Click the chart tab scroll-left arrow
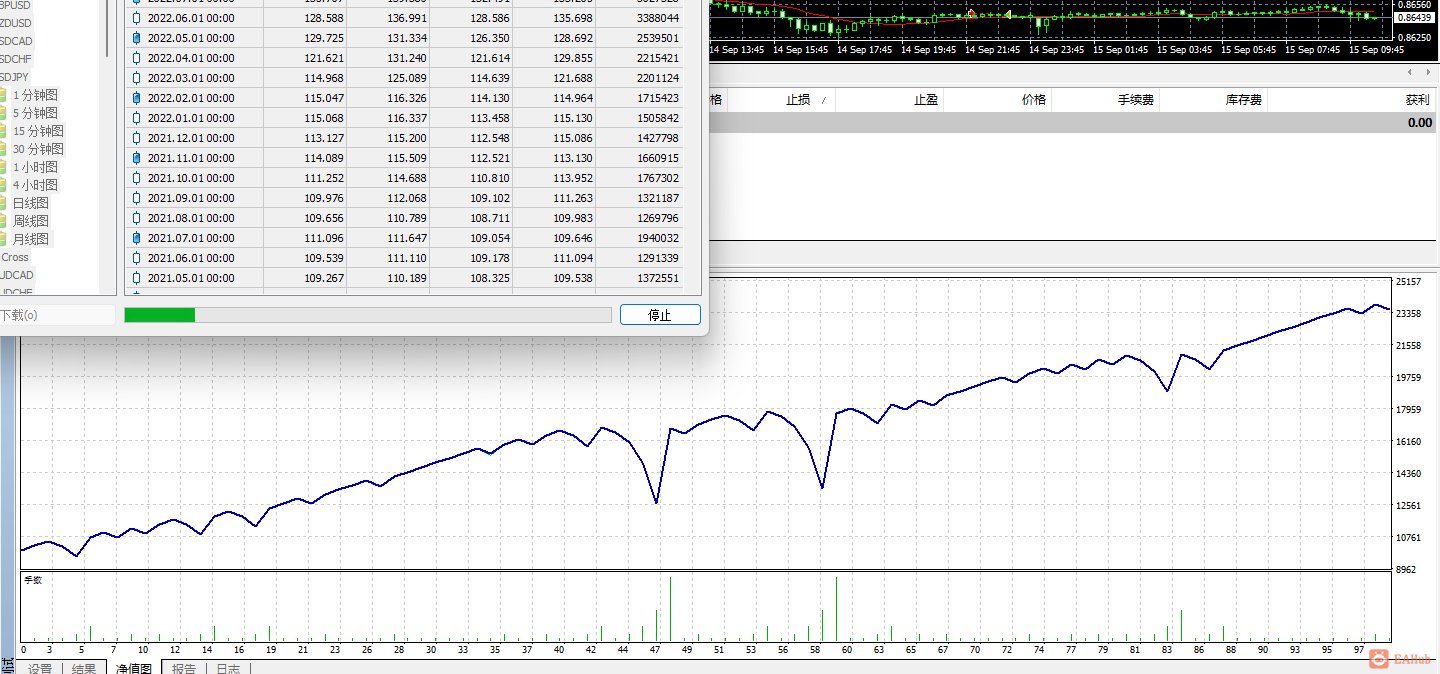The image size is (1440, 674). (1410, 72)
